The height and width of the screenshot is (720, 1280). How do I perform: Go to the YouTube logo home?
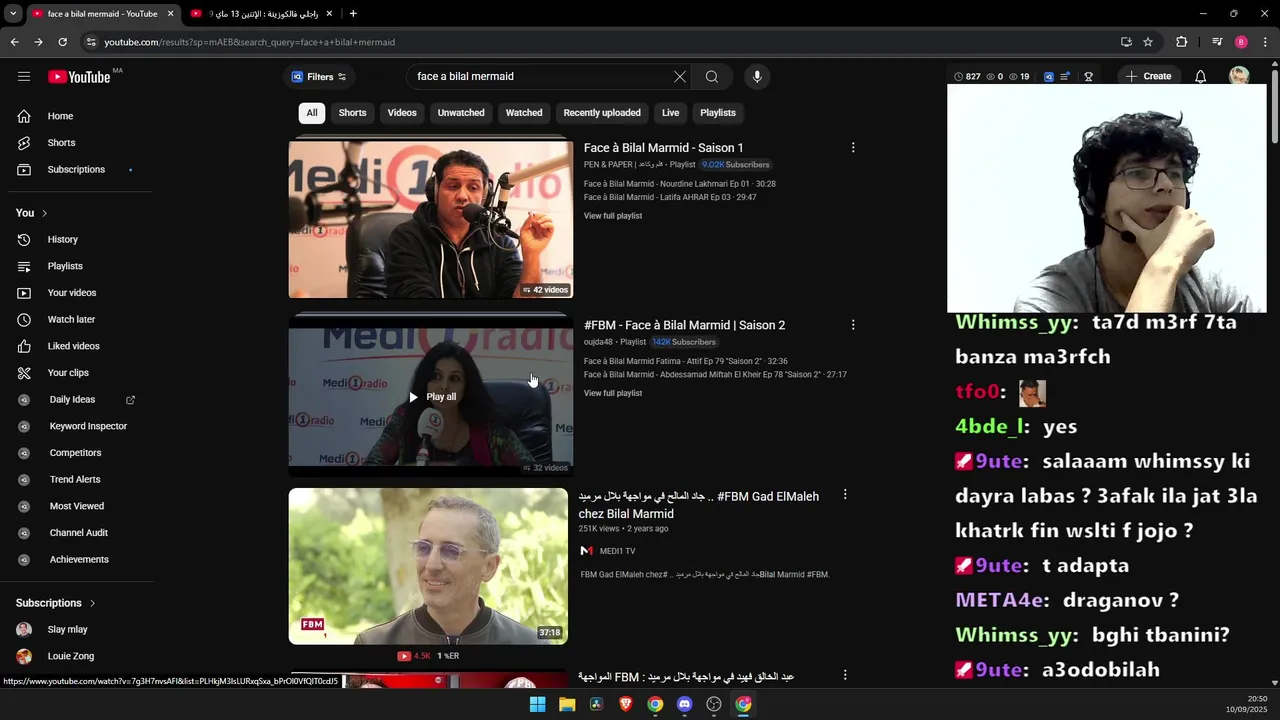(79, 77)
